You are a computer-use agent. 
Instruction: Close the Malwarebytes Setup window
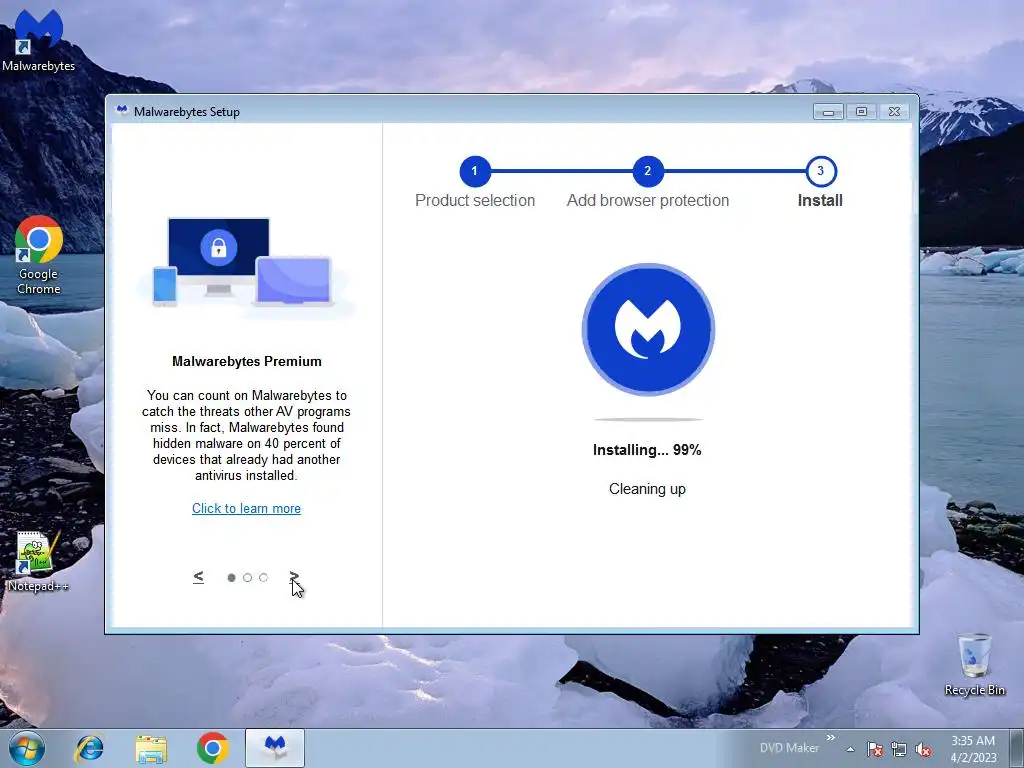895,112
